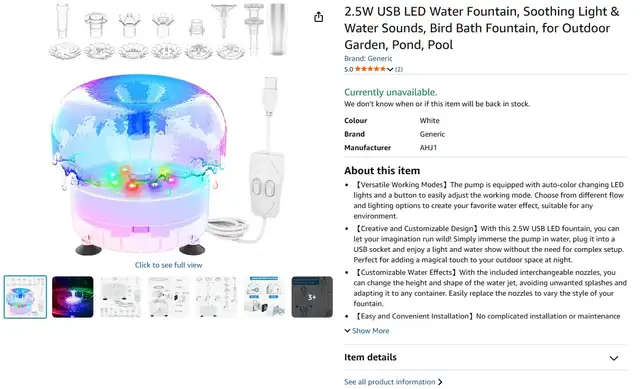The width and height of the screenshot is (640, 389).
Task: Select the sixth blue-banner thumbnail
Action: (x=264, y=297)
